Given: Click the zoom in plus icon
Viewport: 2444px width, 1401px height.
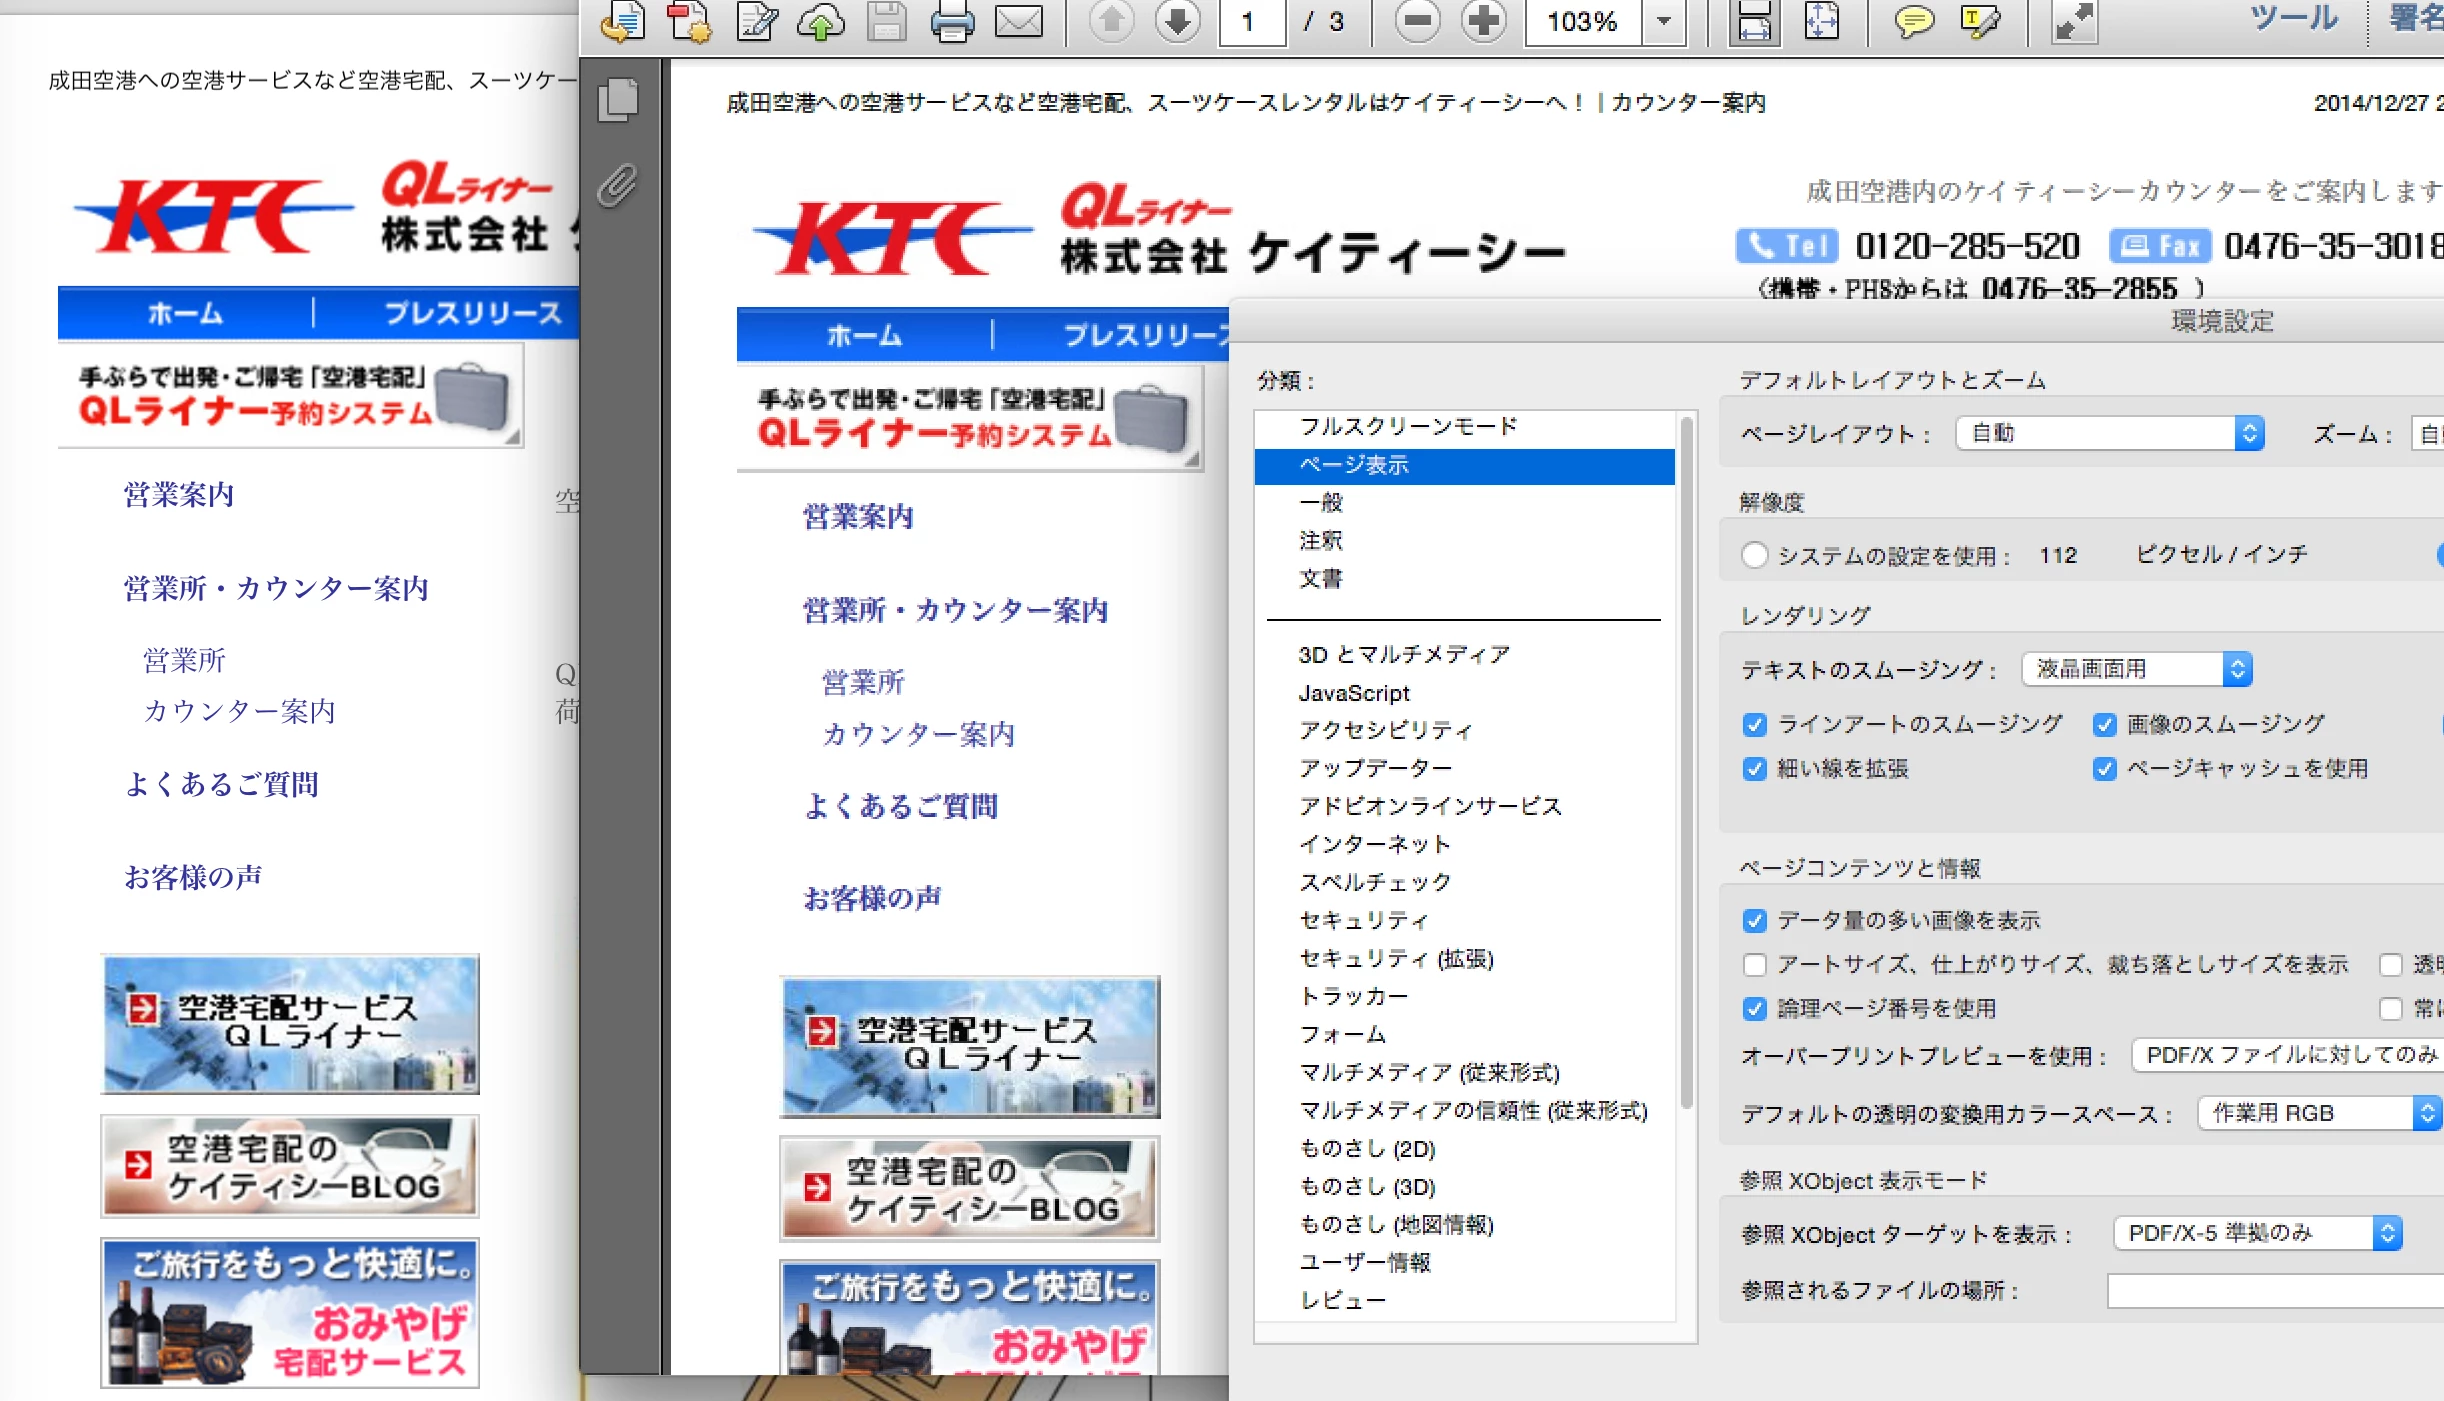Looking at the screenshot, I should click(x=1483, y=22).
